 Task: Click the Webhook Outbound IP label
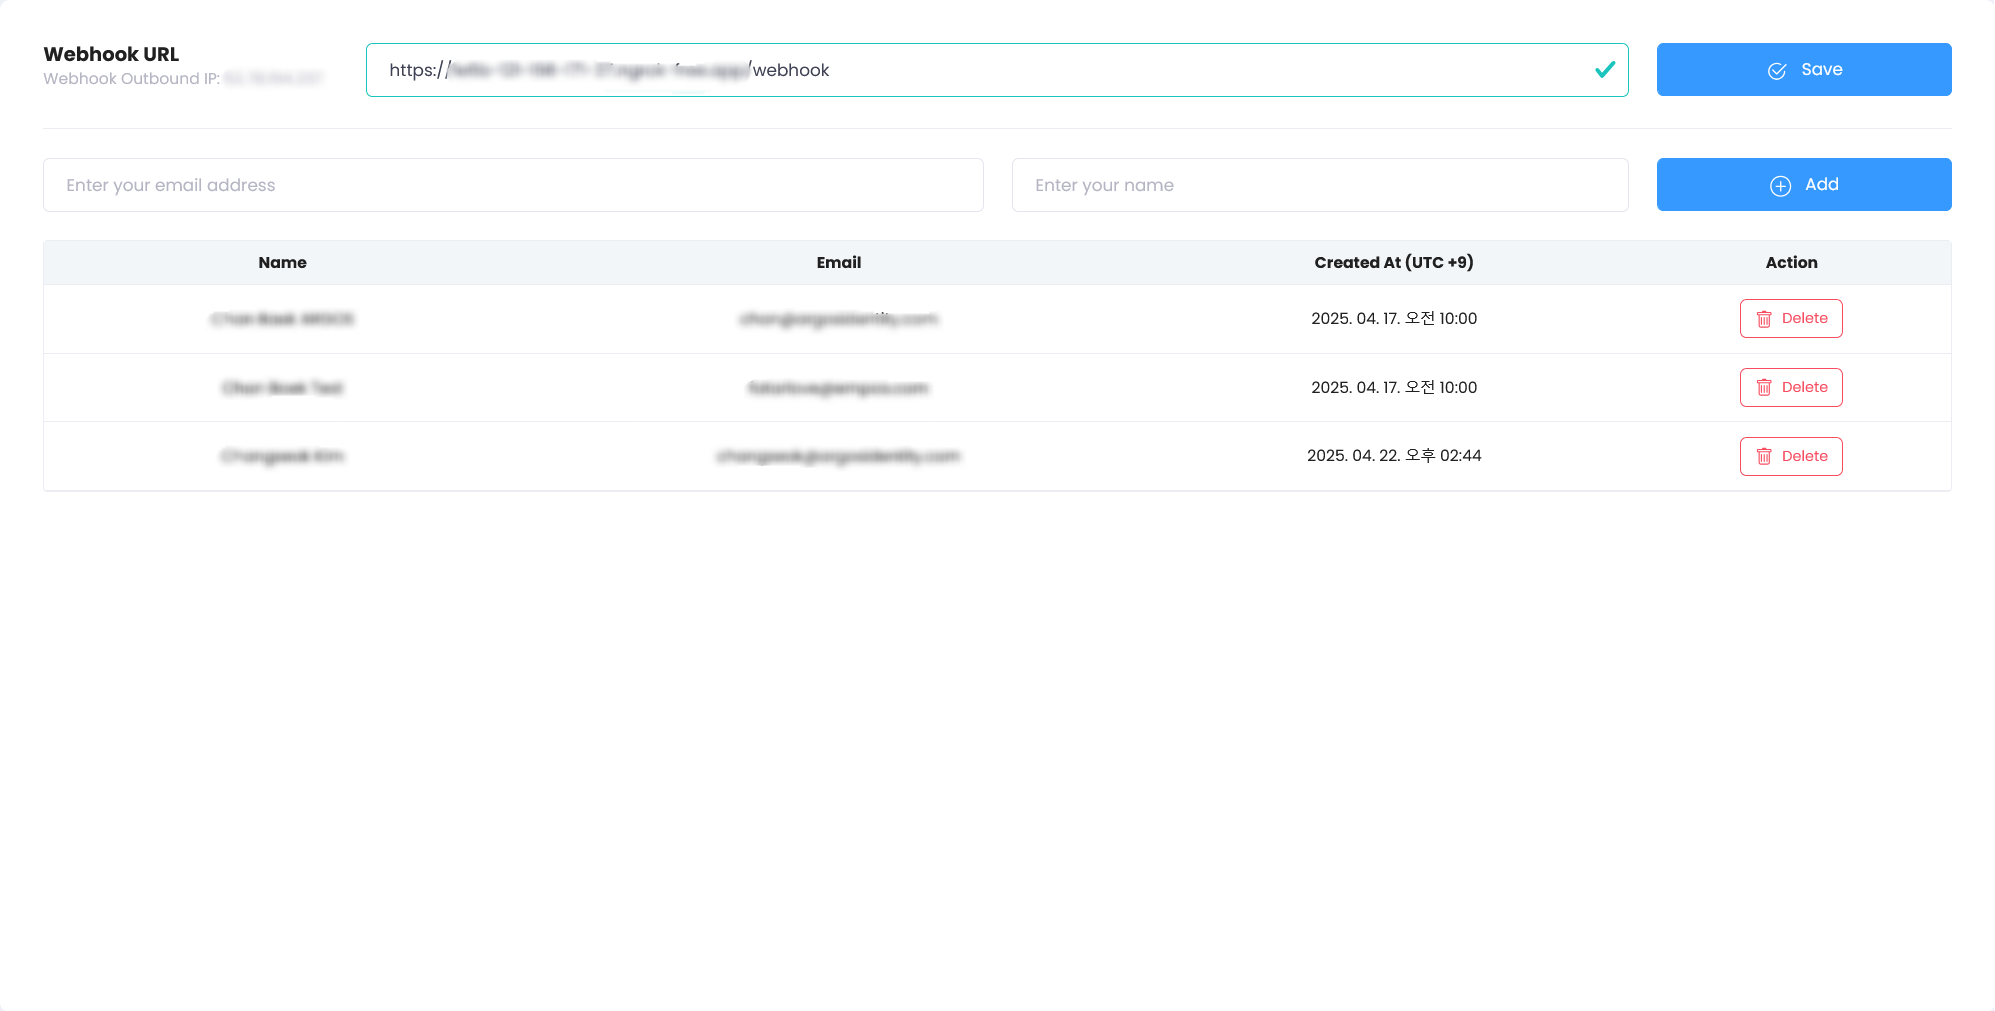pyautogui.click(x=133, y=78)
